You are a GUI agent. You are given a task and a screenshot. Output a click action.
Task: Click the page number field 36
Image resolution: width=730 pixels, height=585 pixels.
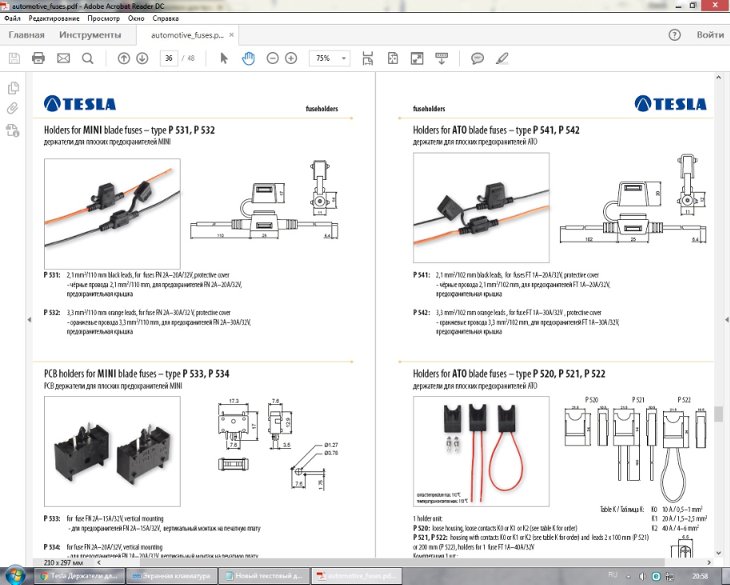click(x=169, y=58)
